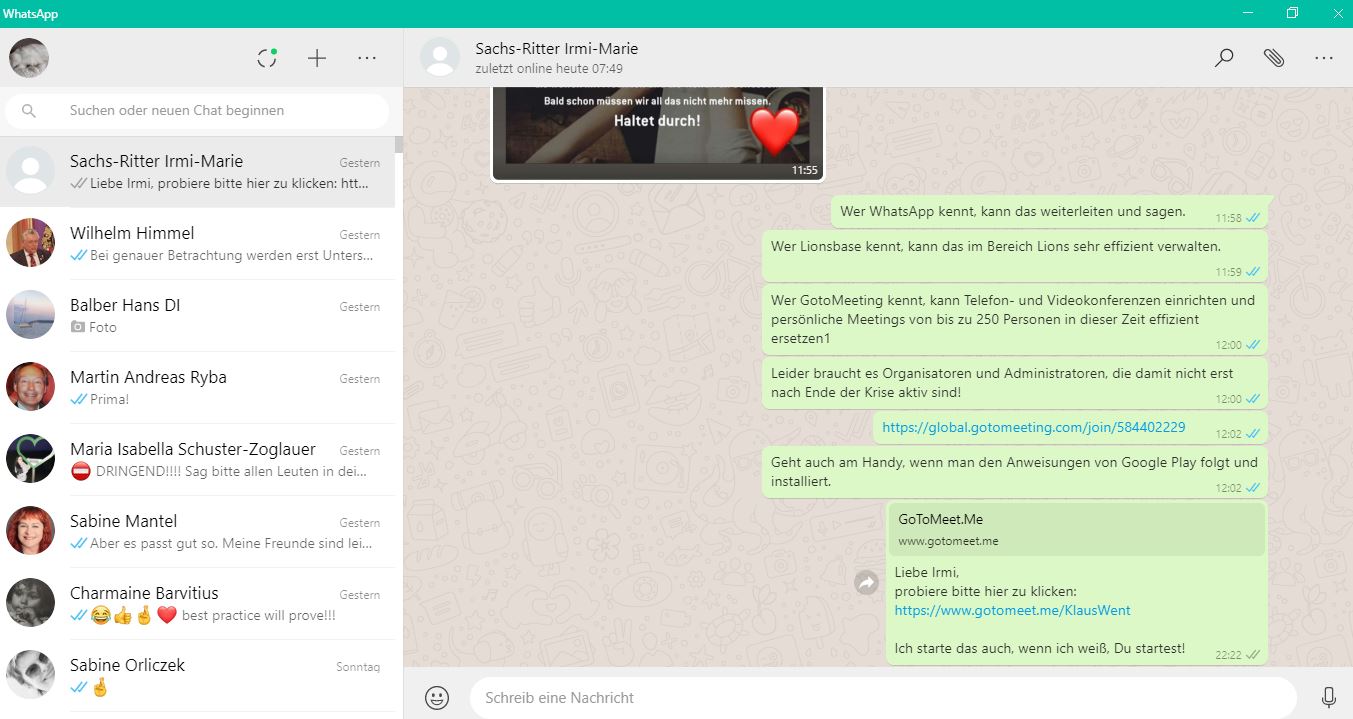The image size is (1353, 719).
Task: Open your own profile picture
Action: tap(29, 58)
